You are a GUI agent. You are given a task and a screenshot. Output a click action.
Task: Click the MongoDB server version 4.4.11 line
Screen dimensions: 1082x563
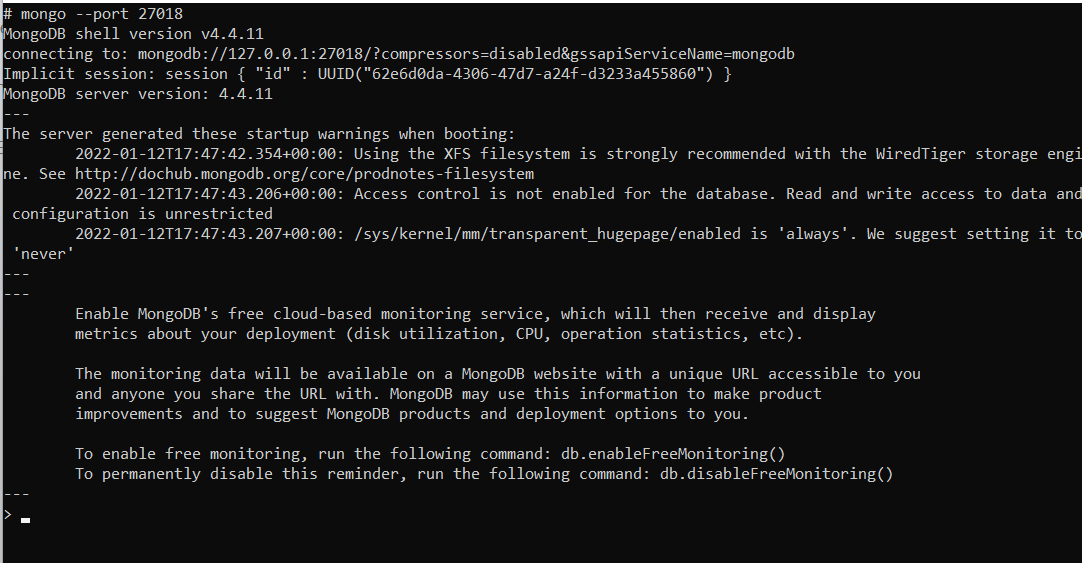[x=138, y=94]
